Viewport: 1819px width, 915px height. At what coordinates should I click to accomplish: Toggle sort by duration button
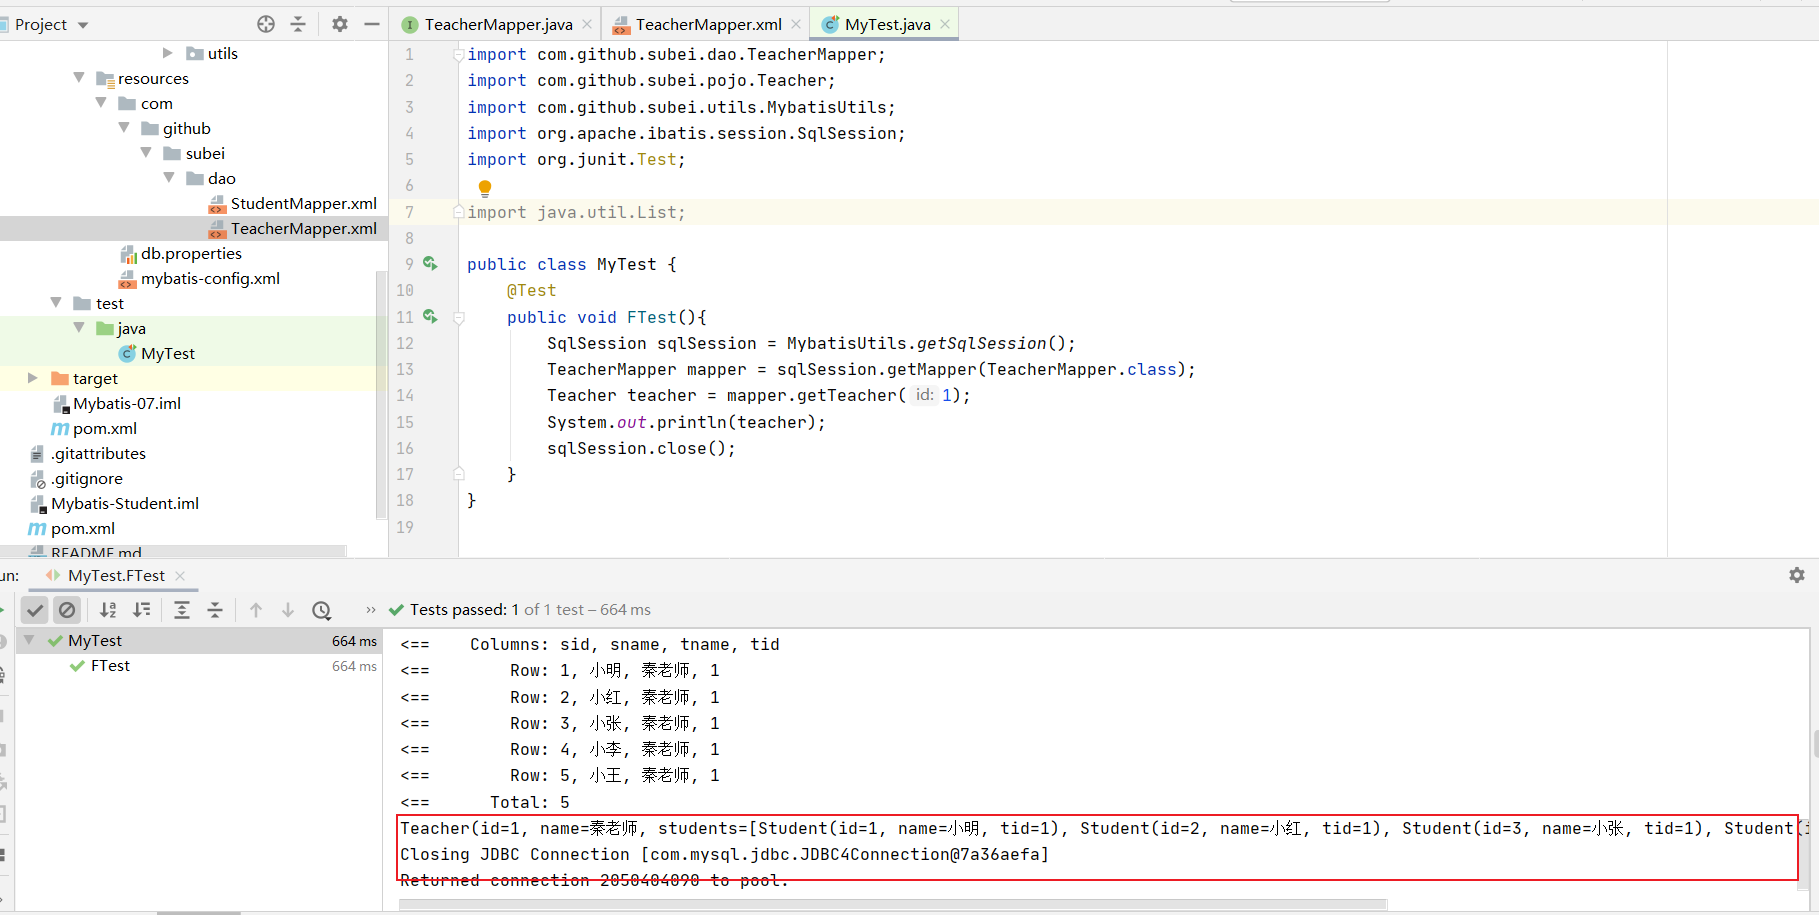(x=142, y=610)
